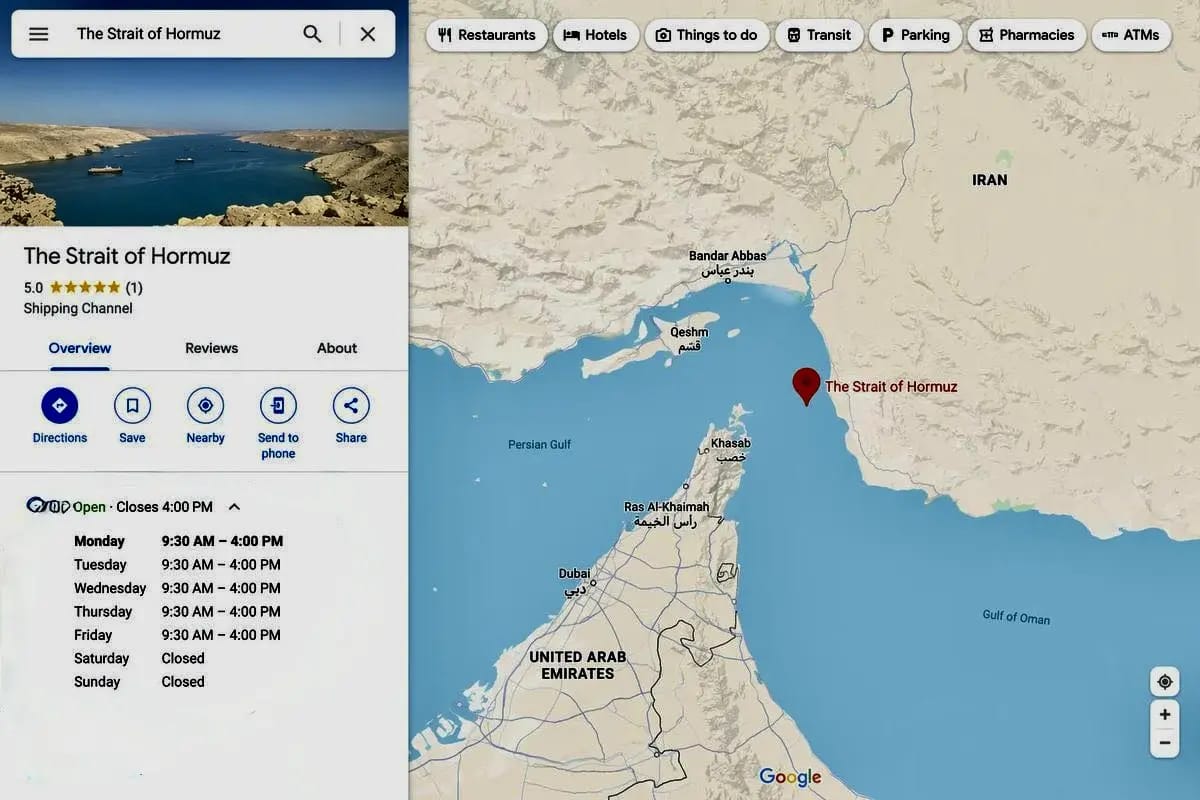Click the Wednesday hours row

click(177, 588)
